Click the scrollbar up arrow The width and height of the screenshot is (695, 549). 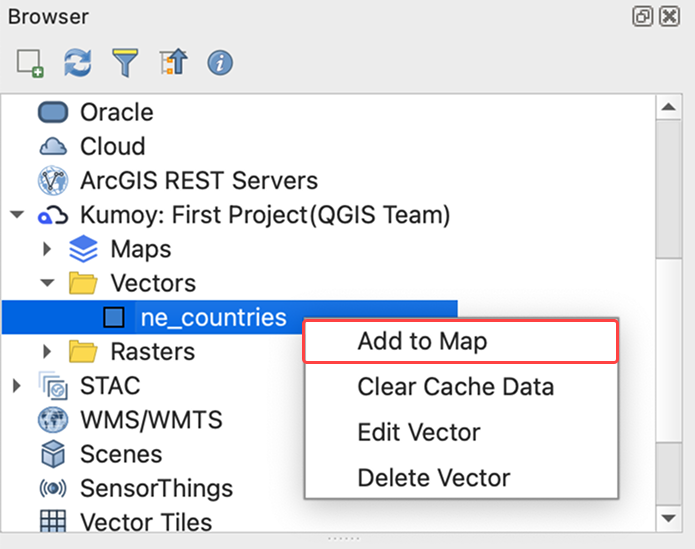668,107
